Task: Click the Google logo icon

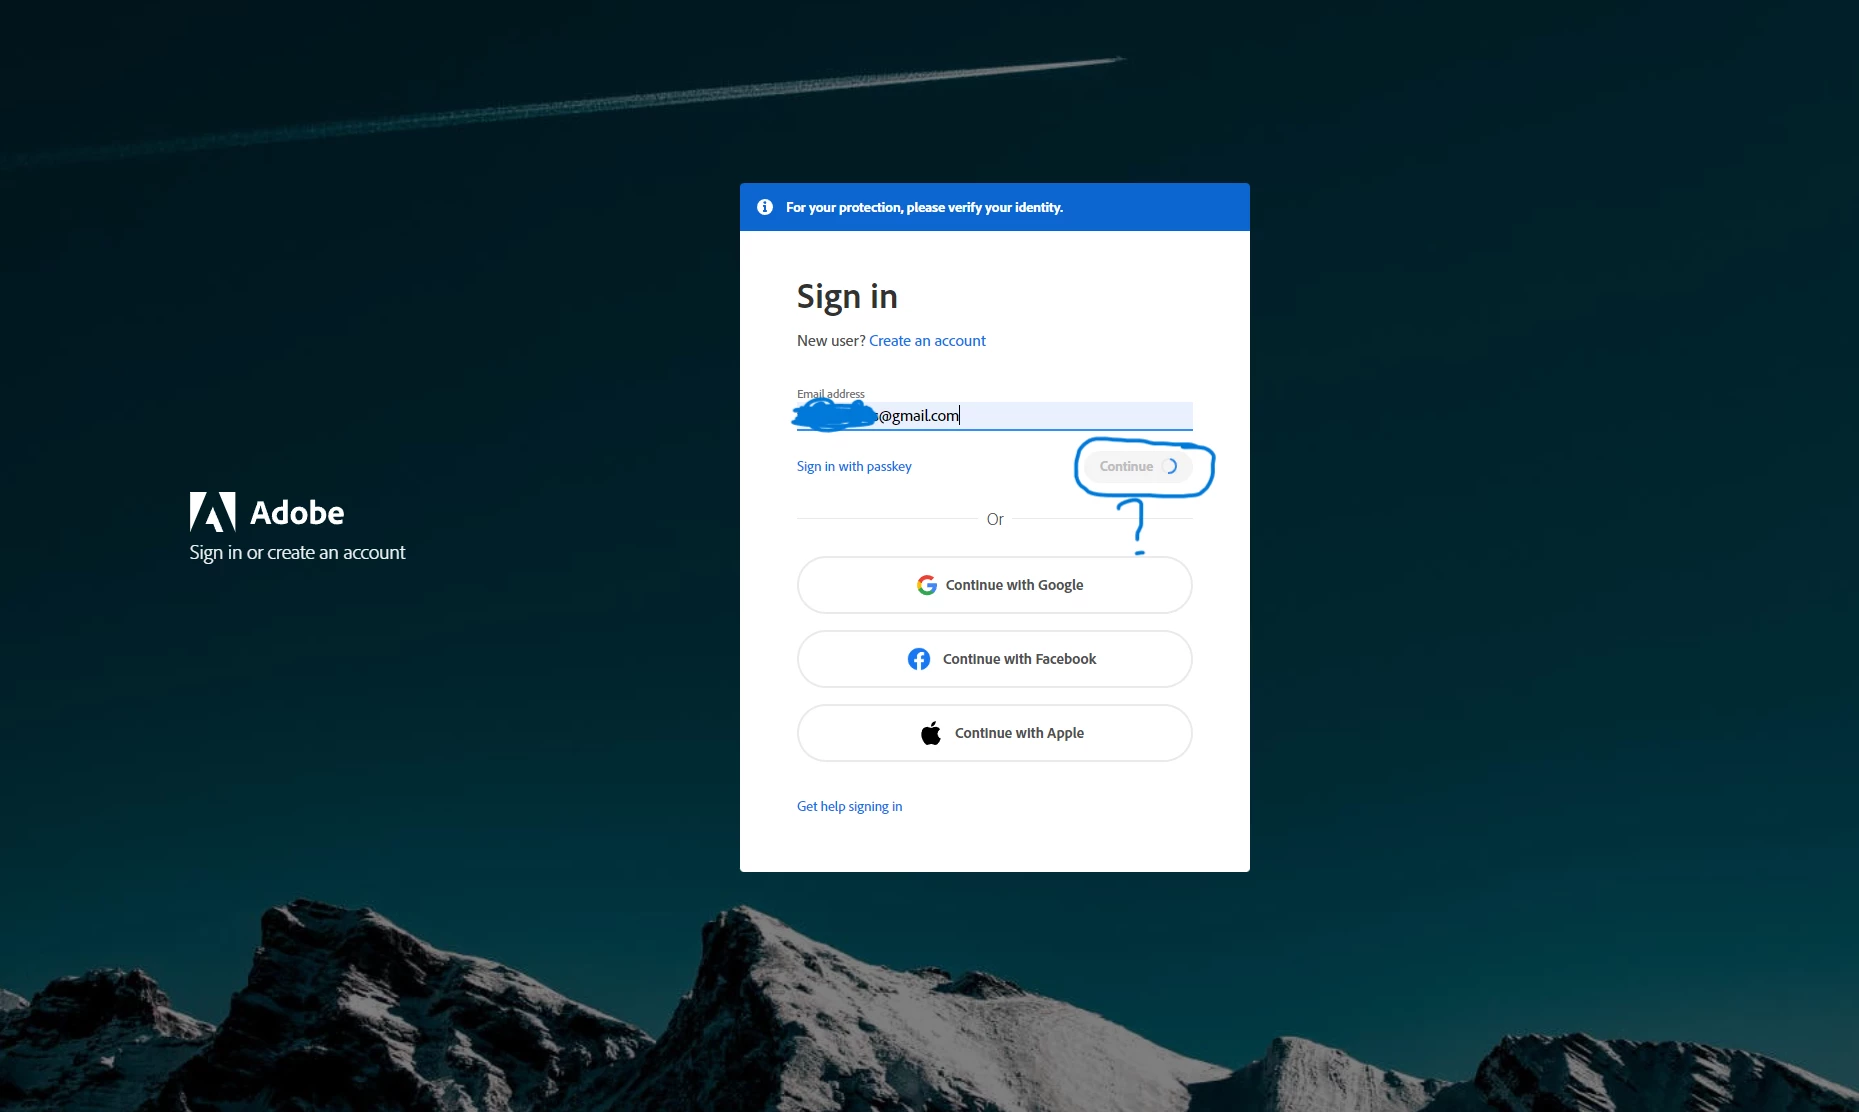Action: coord(927,585)
